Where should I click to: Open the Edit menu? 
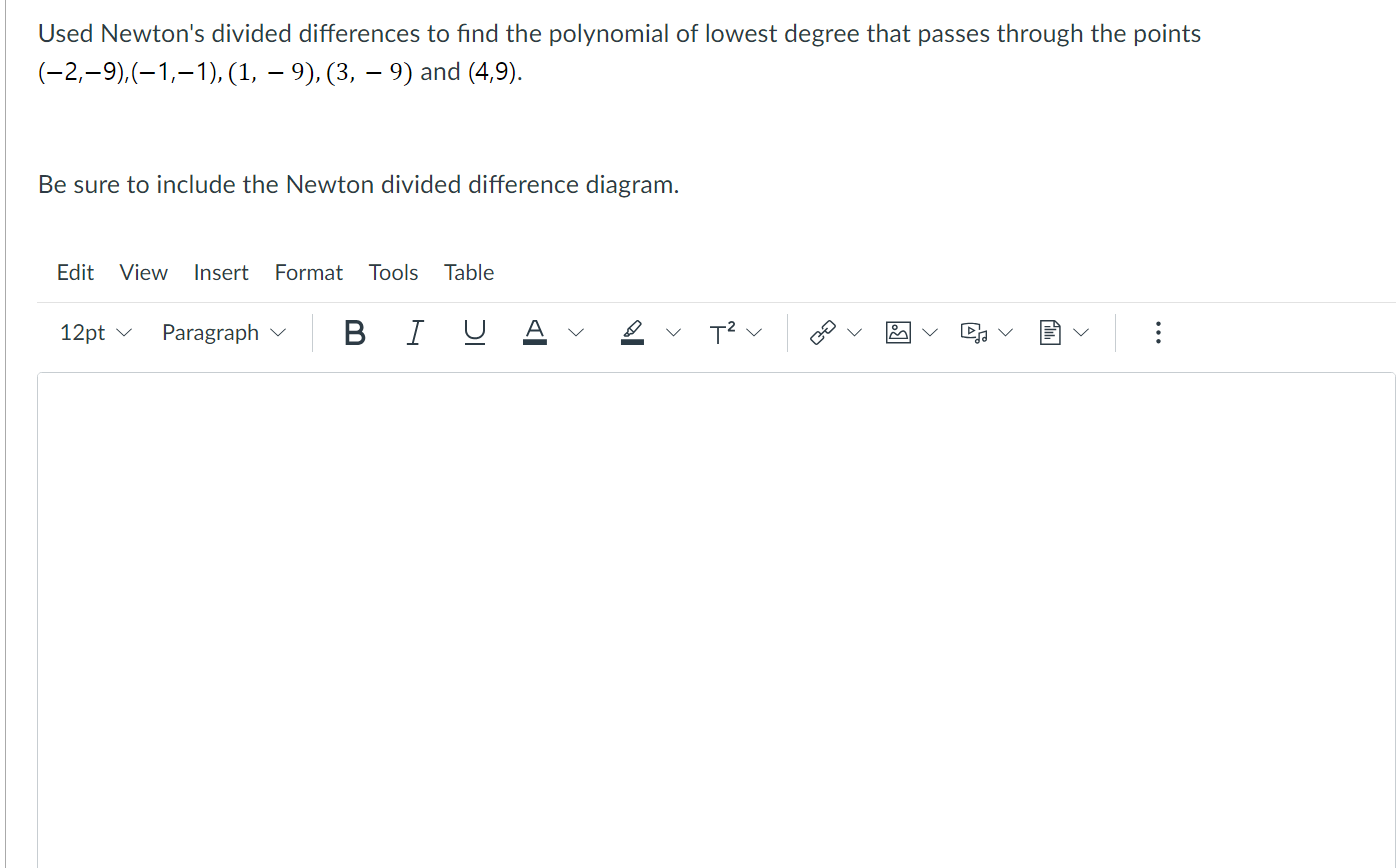click(x=75, y=272)
